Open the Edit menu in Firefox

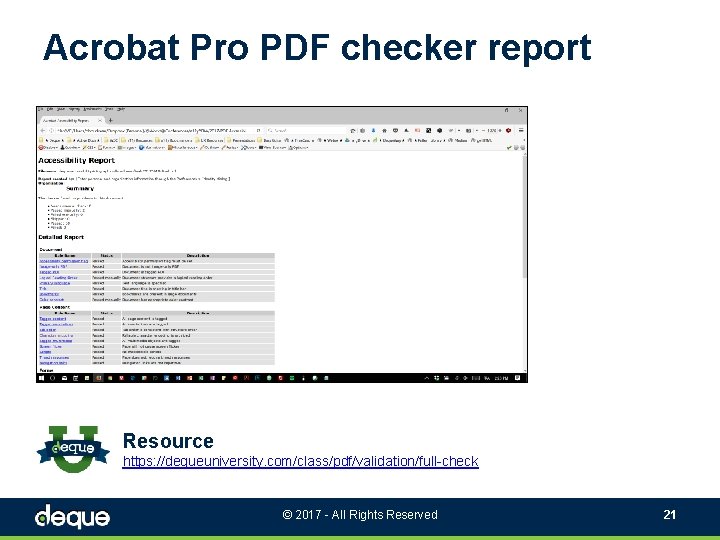point(50,109)
